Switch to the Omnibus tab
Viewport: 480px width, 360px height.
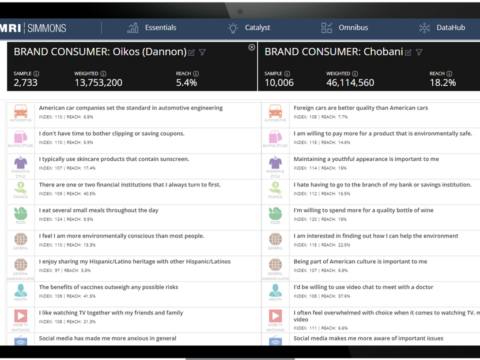point(344,28)
